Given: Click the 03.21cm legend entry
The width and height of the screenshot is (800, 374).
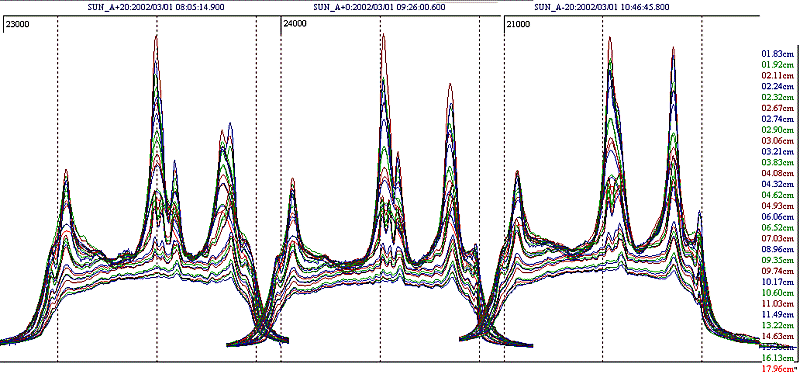Looking at the screenshot, I should point(778,152).
